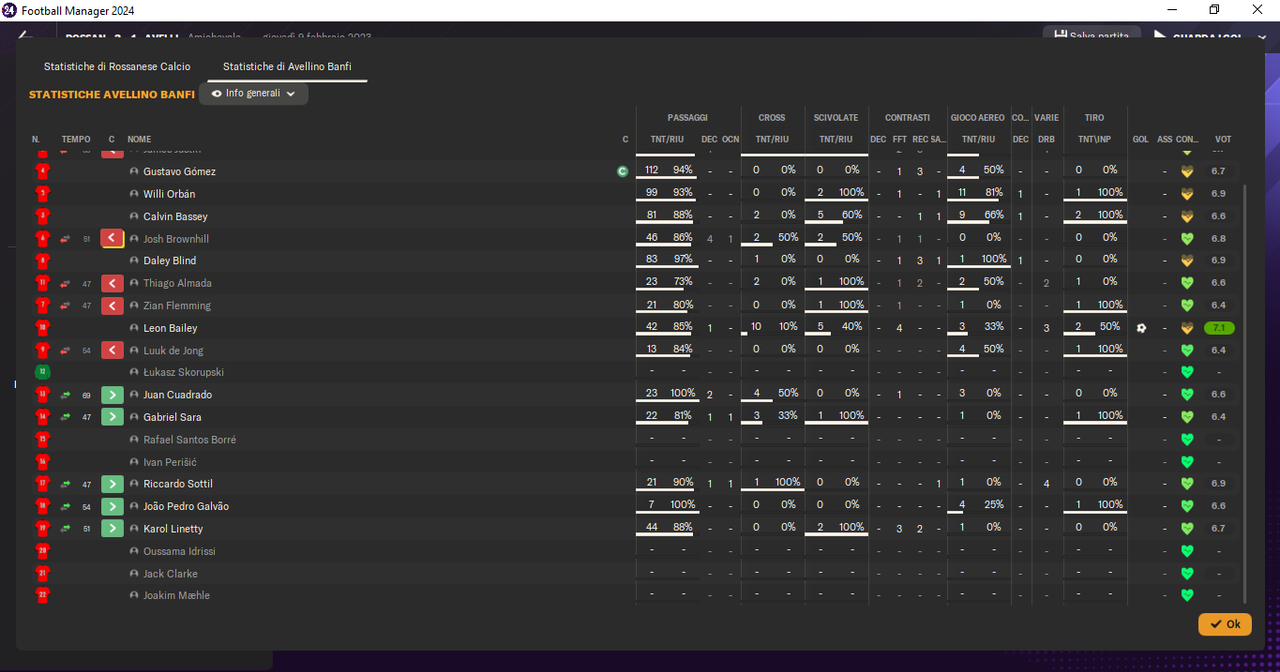Click the Football Manager 2024 logo in title bar
This screenshot has height=672, width=1280.
point(10,10)
